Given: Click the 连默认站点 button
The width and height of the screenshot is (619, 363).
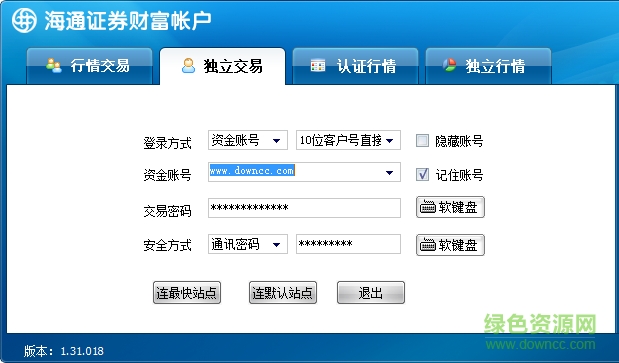Looking at the screenshot, I should (x=283, y=293).
